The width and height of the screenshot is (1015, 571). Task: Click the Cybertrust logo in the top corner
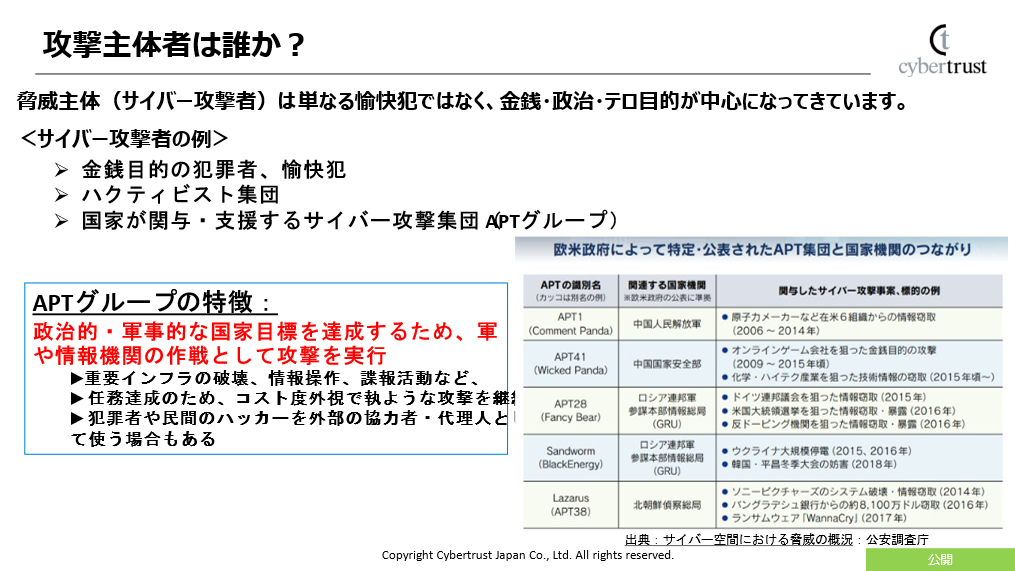coord(941,50)
